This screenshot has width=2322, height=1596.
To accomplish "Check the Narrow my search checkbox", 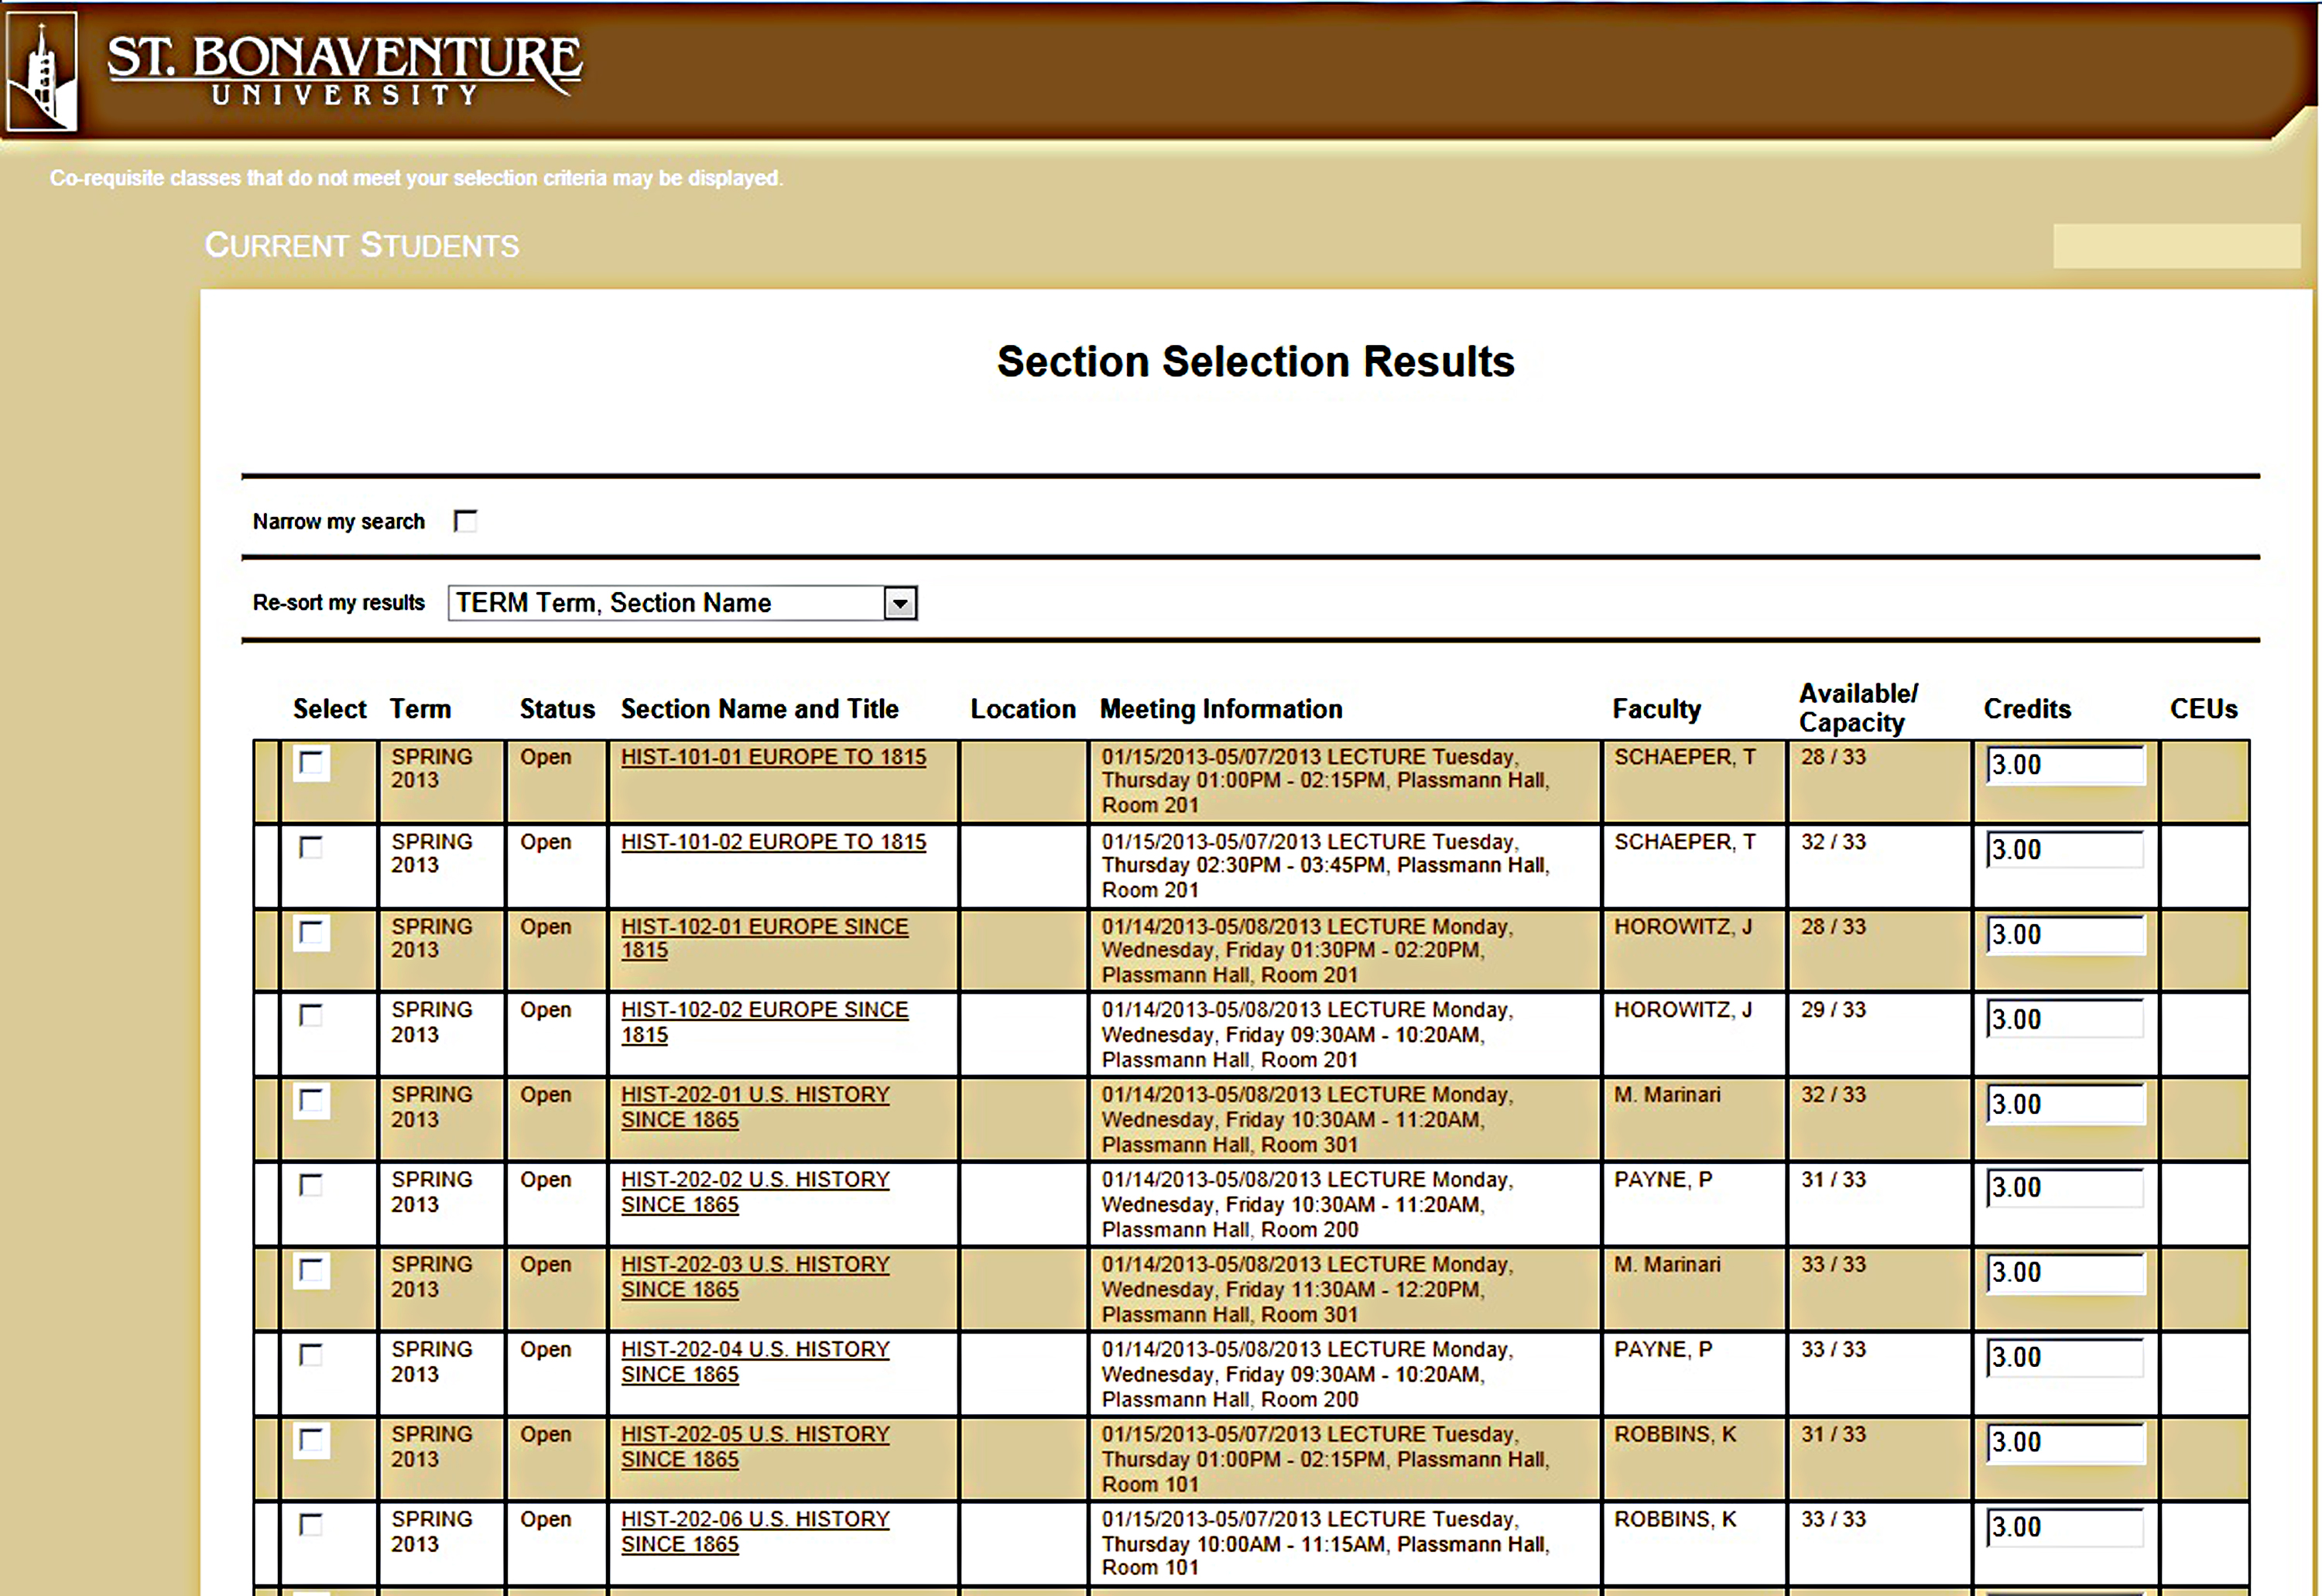I will tap(465, 521).
